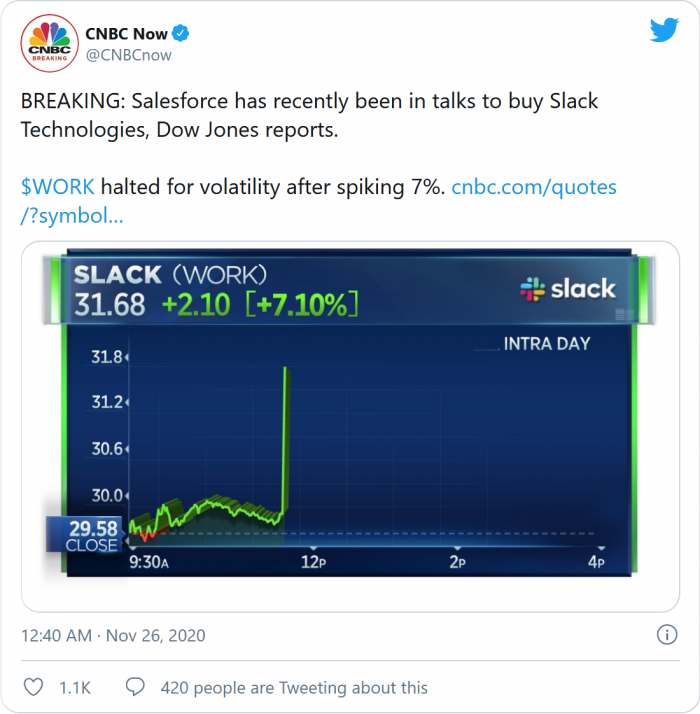
Task: Click the Slack logo in the chart
Action: pyautogui.click(x=567, y=289)
